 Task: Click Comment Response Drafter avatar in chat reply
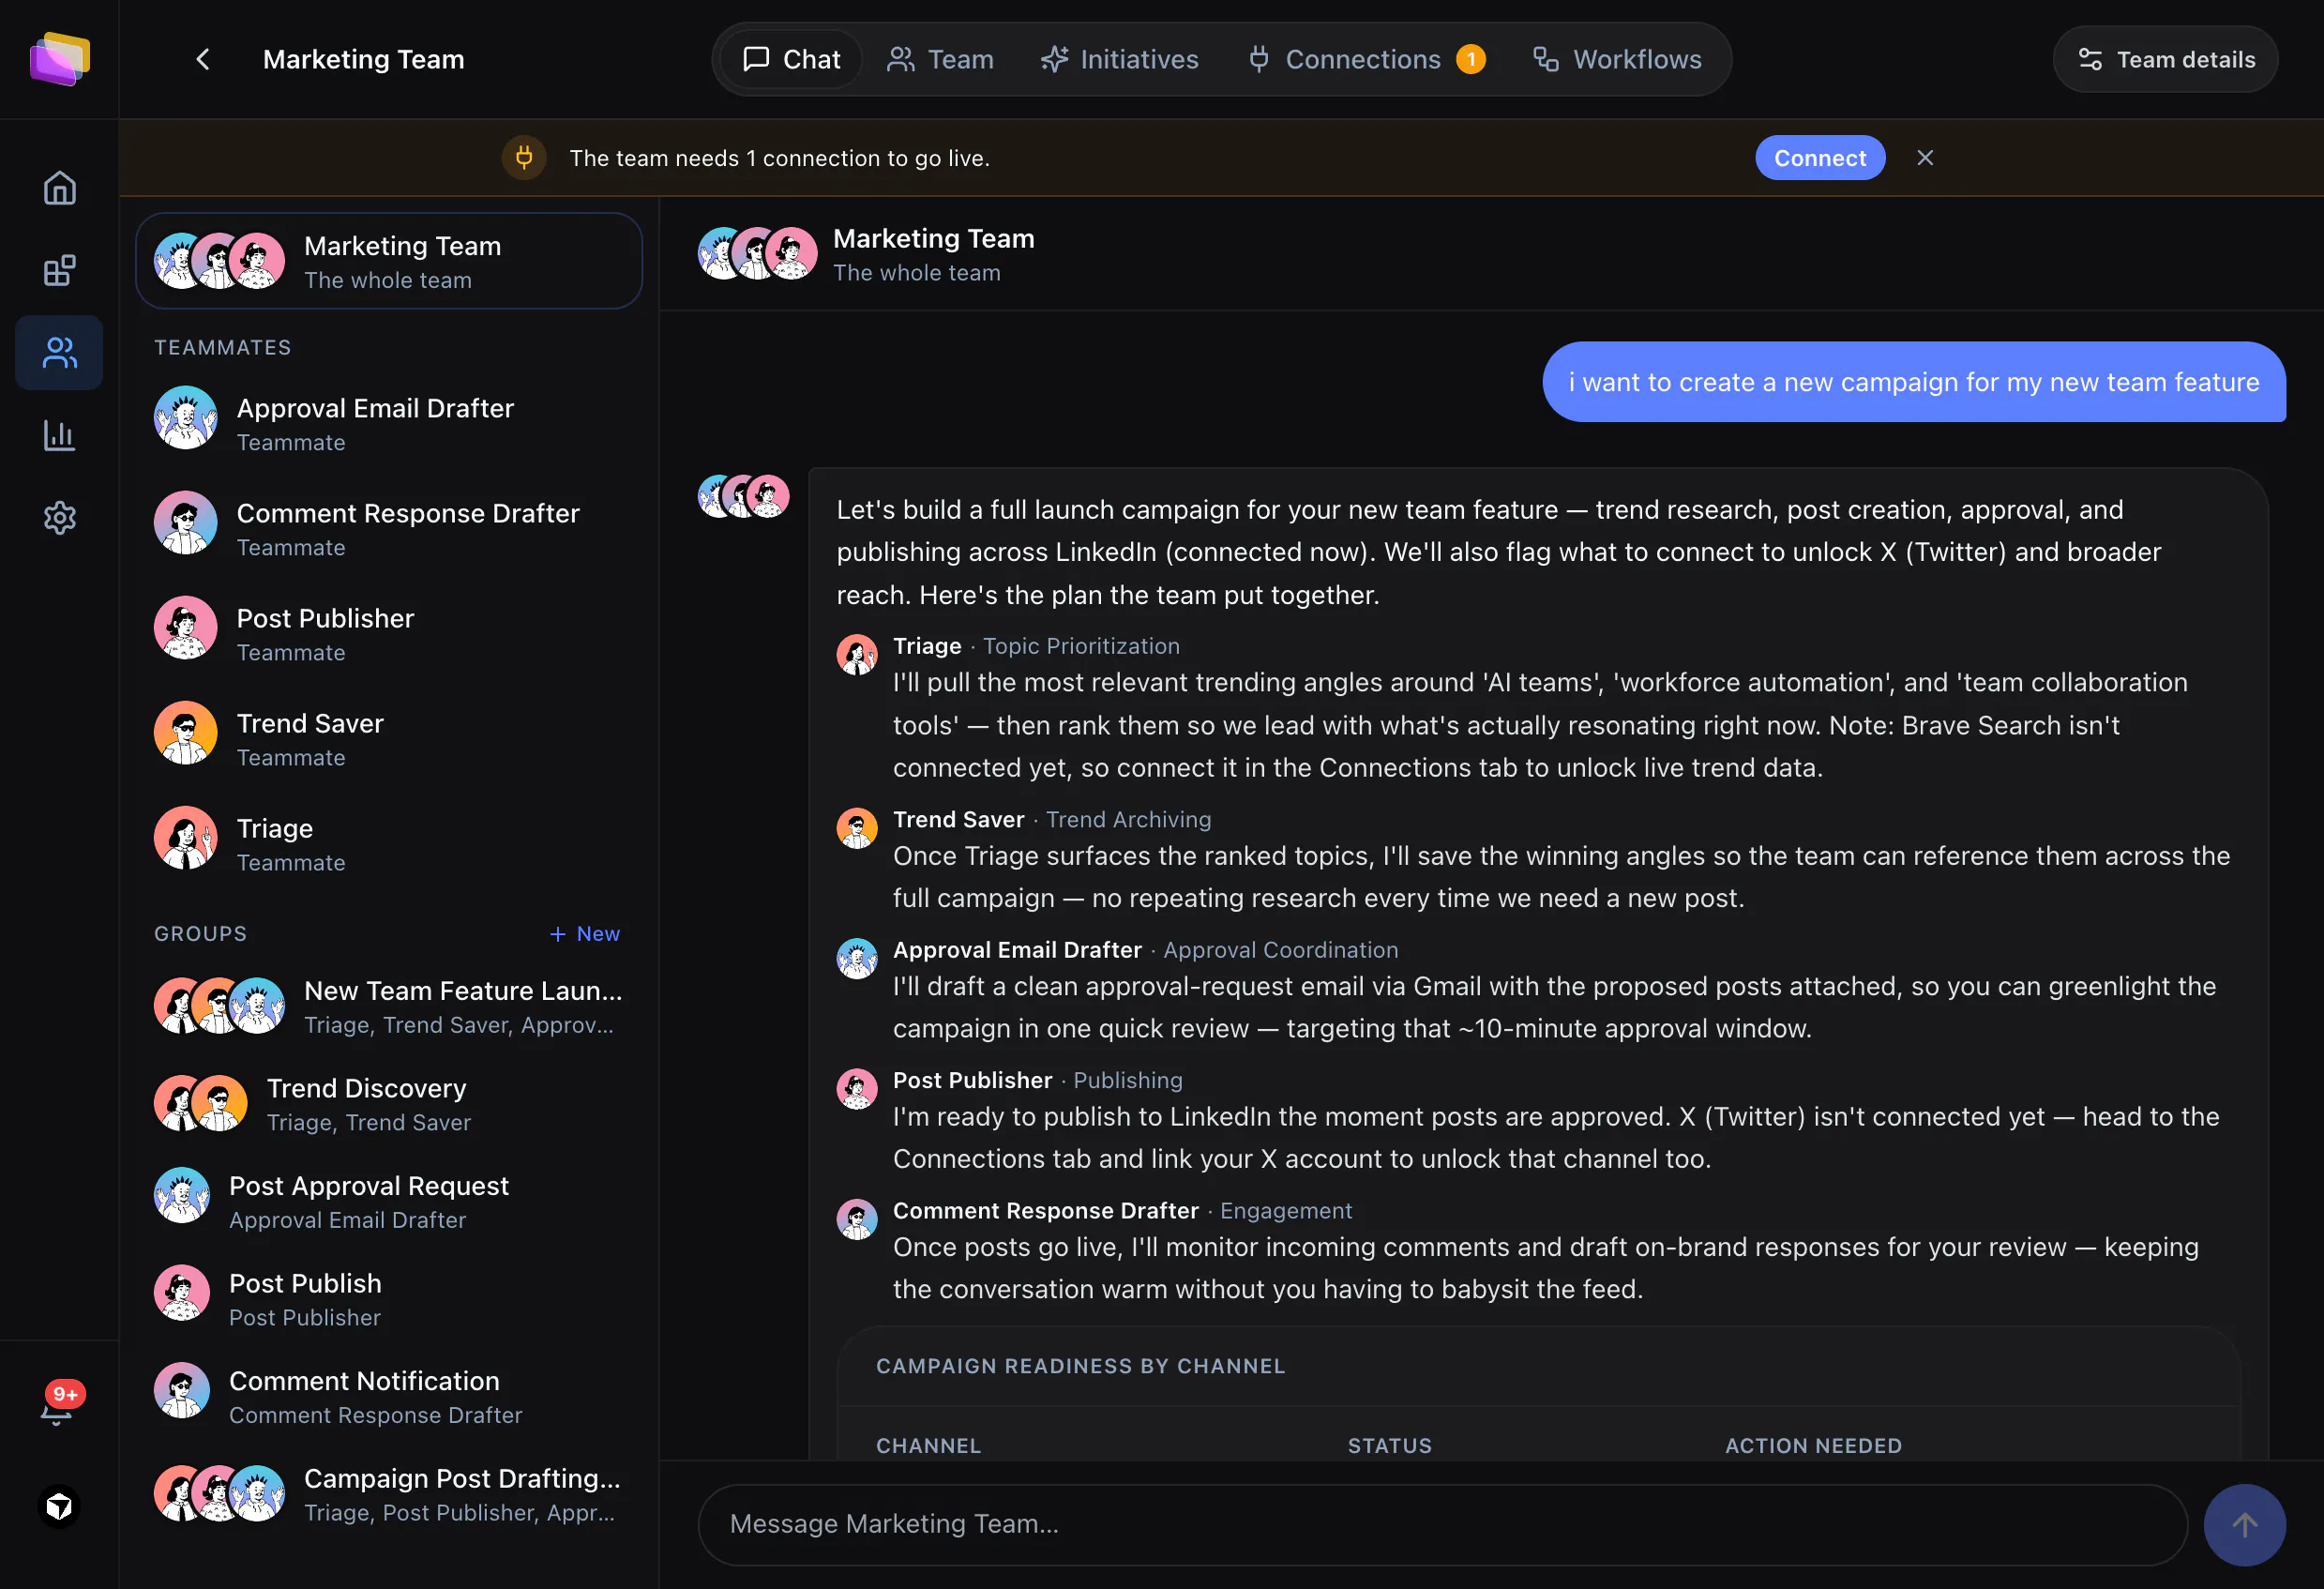857,1219
